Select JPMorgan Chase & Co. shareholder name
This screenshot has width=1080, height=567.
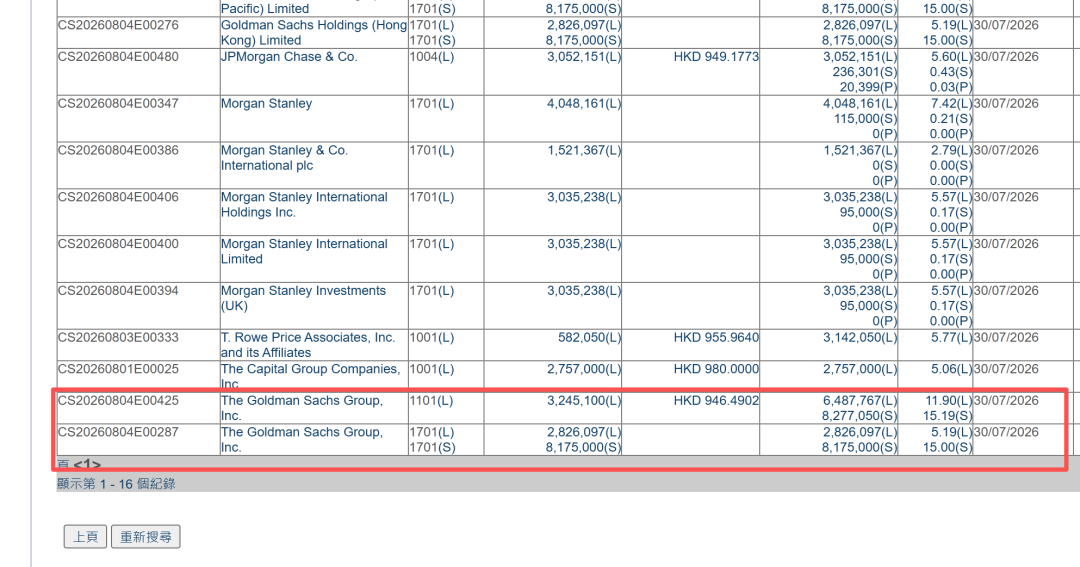pyautogui.click(x=289, y=56)
